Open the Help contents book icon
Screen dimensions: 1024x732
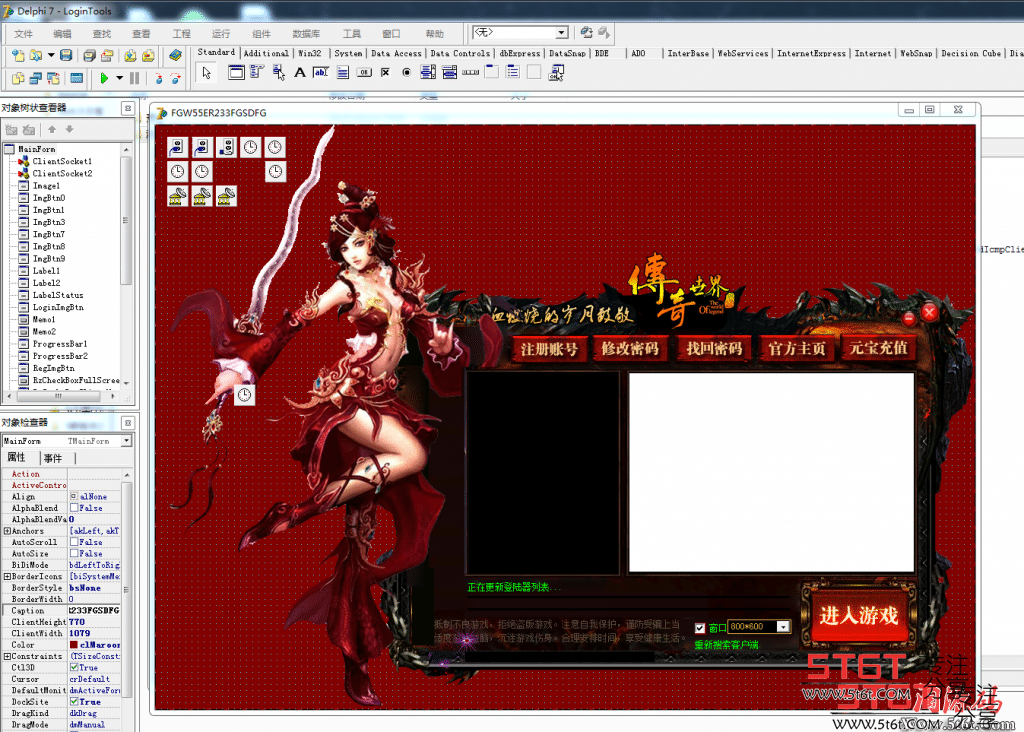(175, 56)
